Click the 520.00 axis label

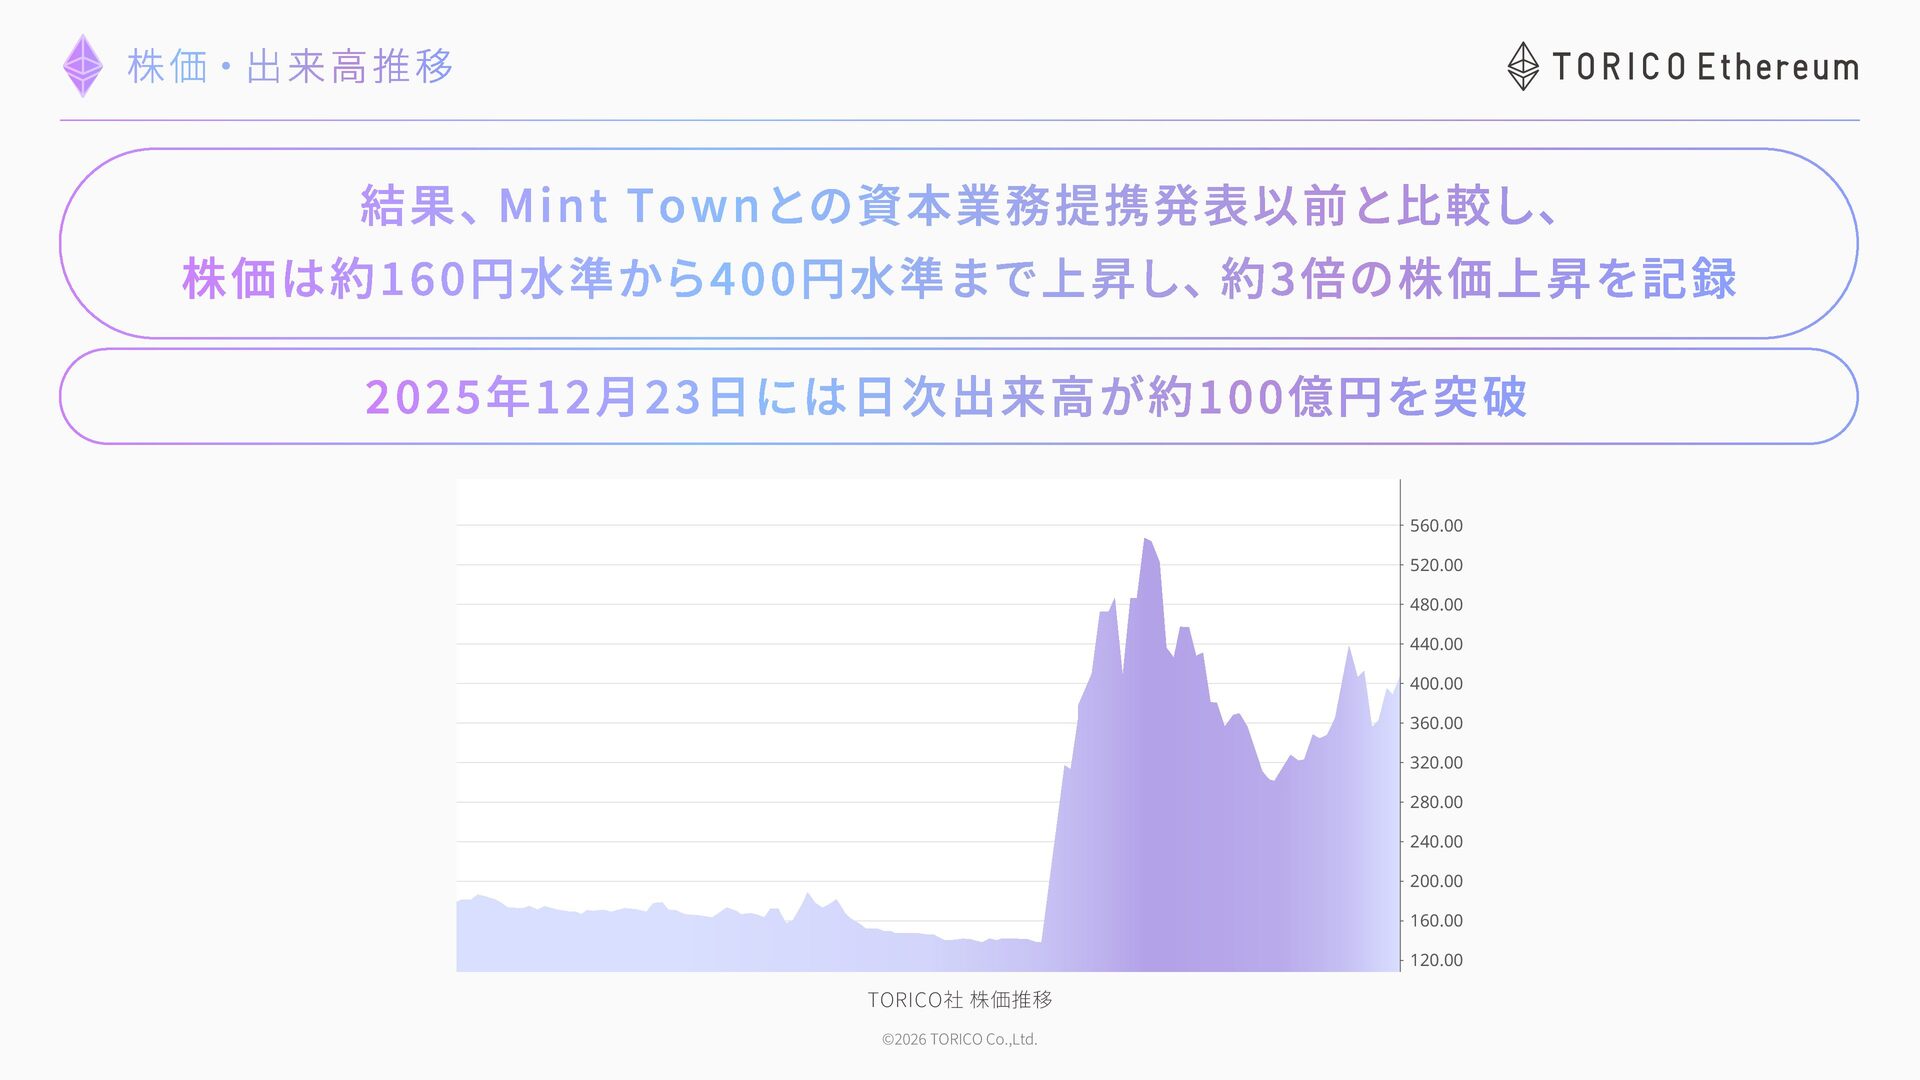coord(1435,565)
